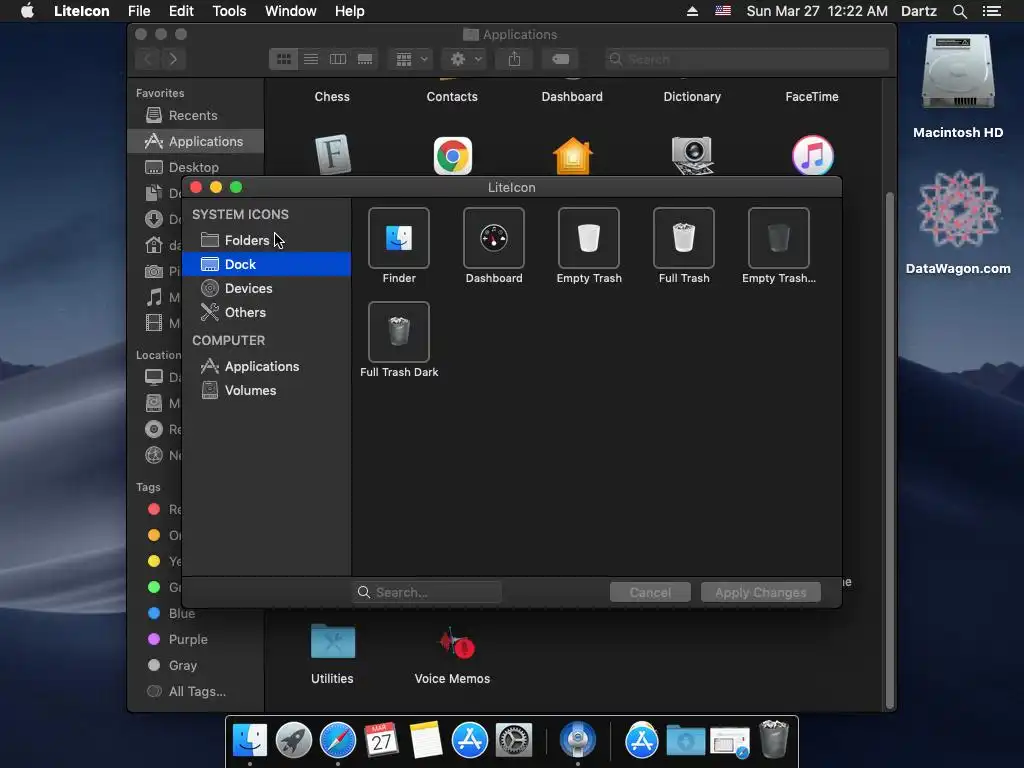Go forward in the Finder window
This screenshot has width=1024, height=768.
pos(173,59)
